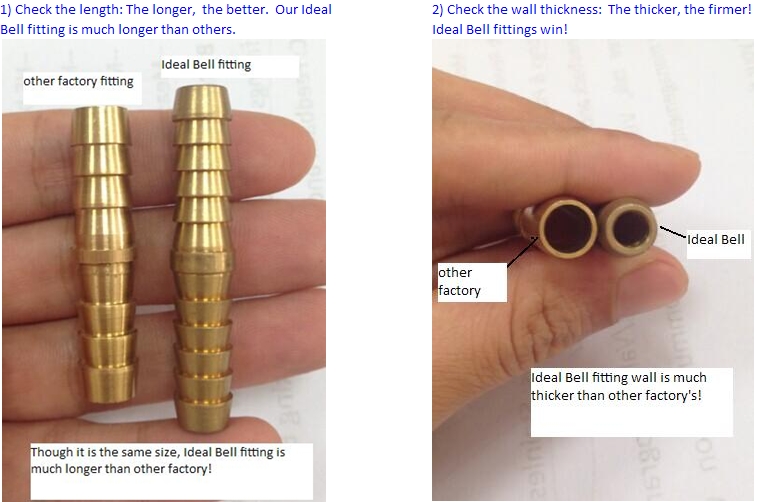Click the thick-walled Ideal Bell tube opening
Viewport: 757px width, 502px height.
629,226
